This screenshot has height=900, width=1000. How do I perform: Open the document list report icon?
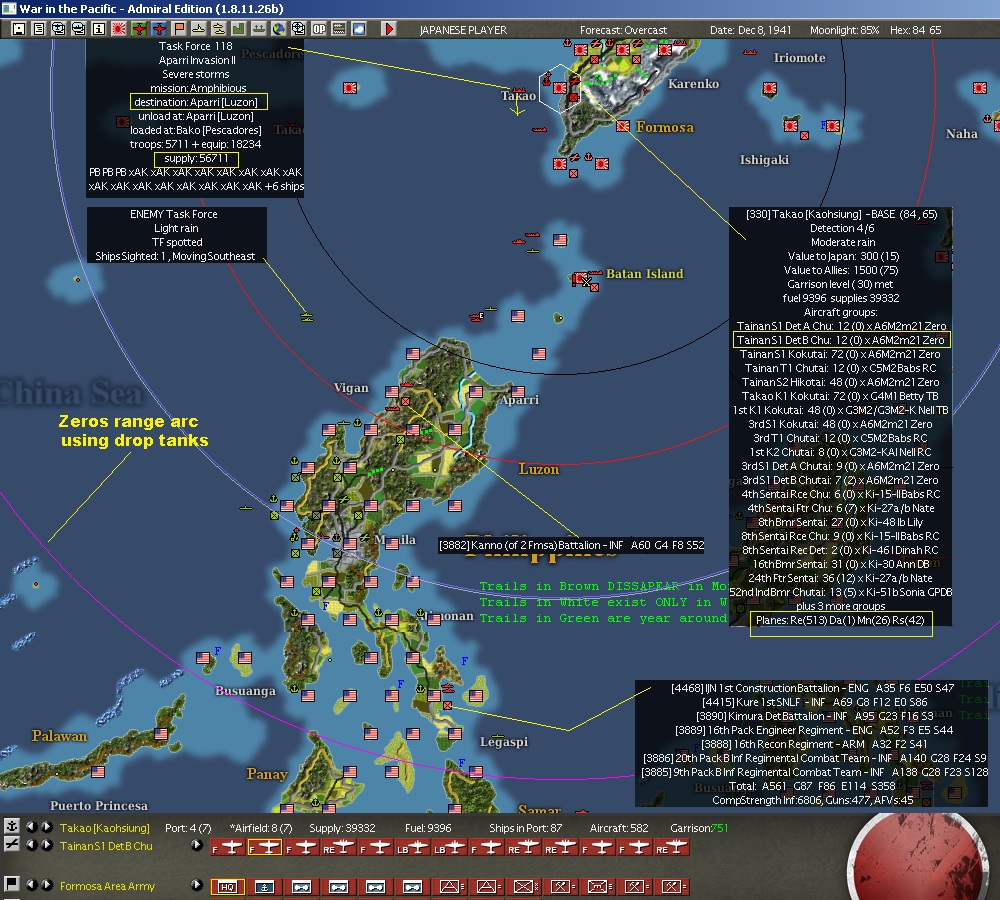click(39, 29)
